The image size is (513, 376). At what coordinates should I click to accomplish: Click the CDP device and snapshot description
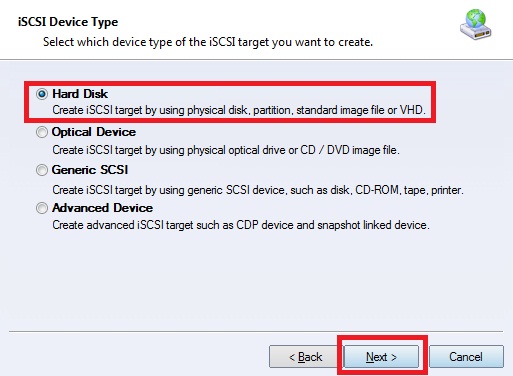241,225
